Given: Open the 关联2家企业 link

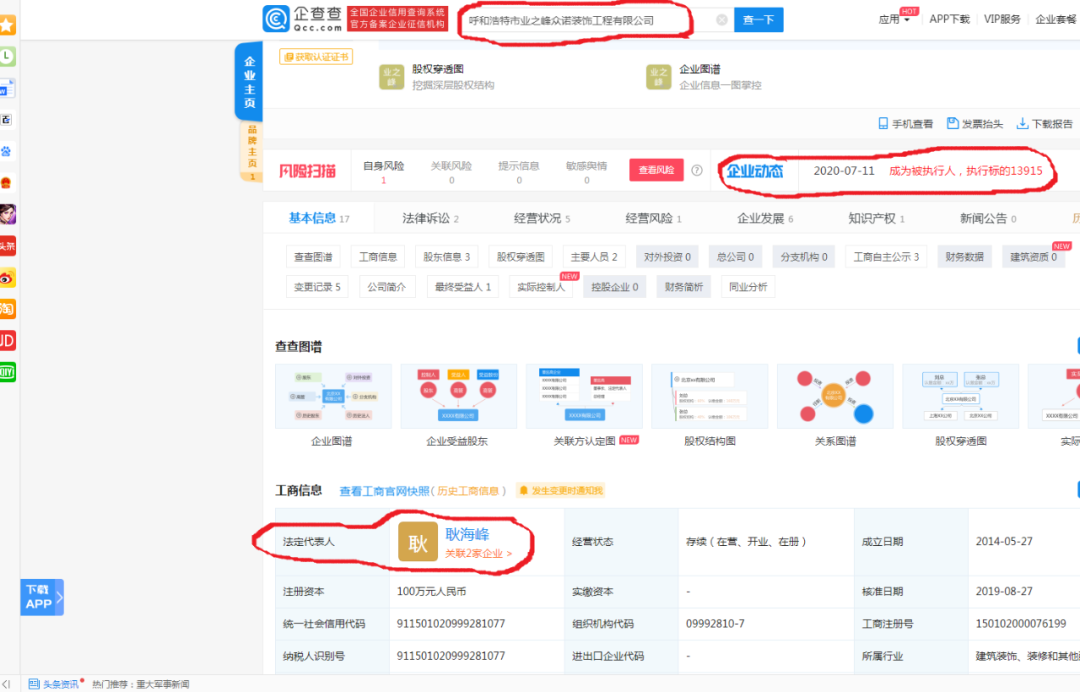Looking at the screenshot, I should tap(478, 553).
